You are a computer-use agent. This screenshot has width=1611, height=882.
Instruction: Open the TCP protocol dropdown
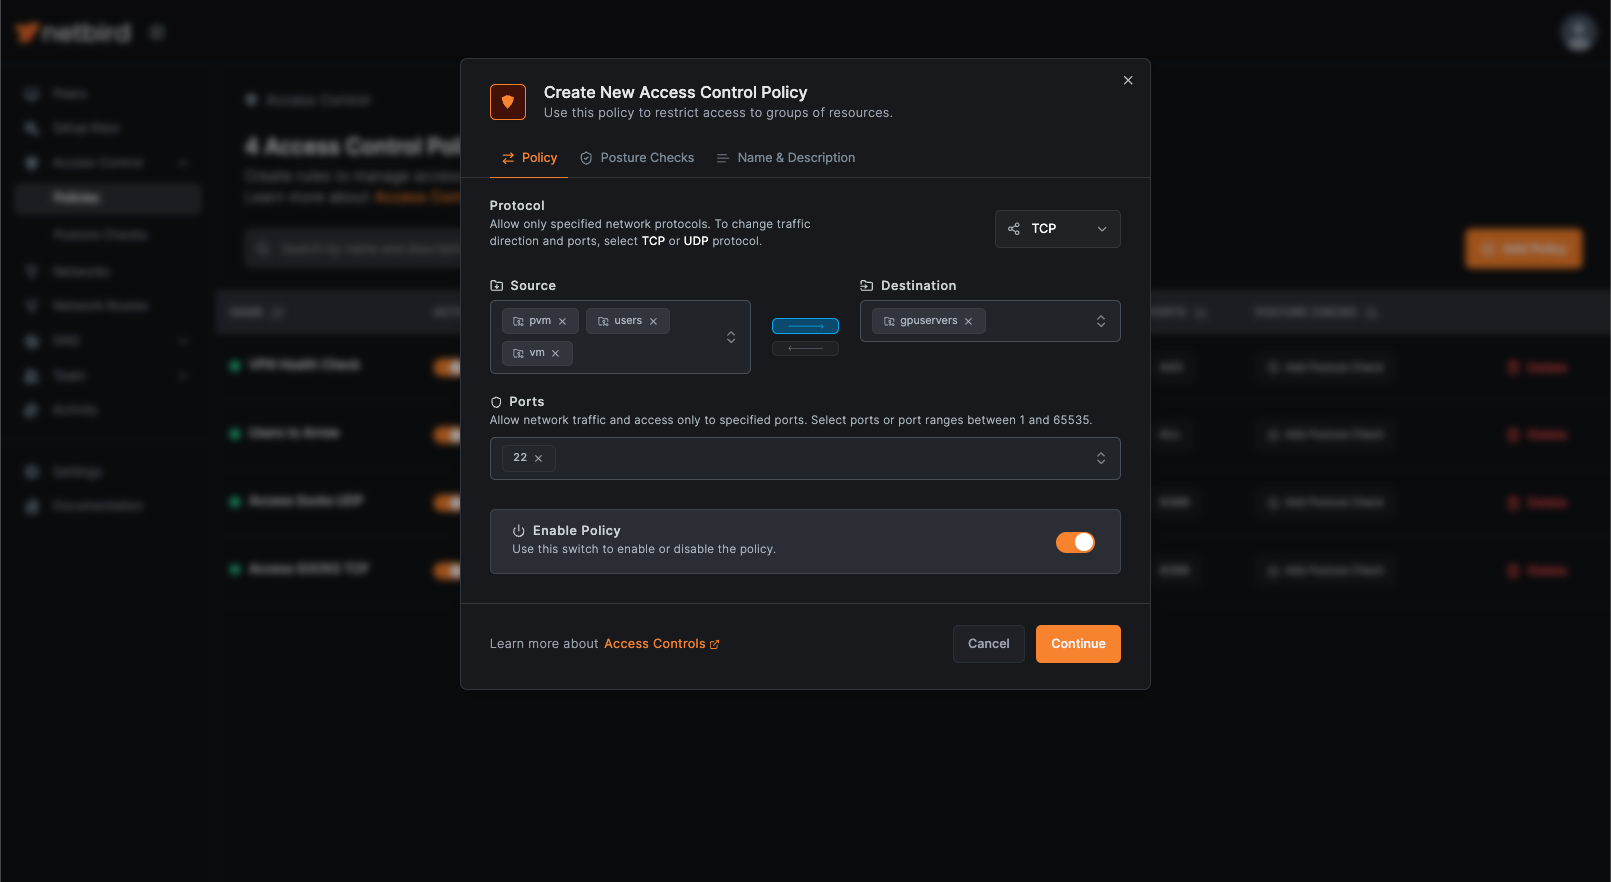tap(1057, 229)
